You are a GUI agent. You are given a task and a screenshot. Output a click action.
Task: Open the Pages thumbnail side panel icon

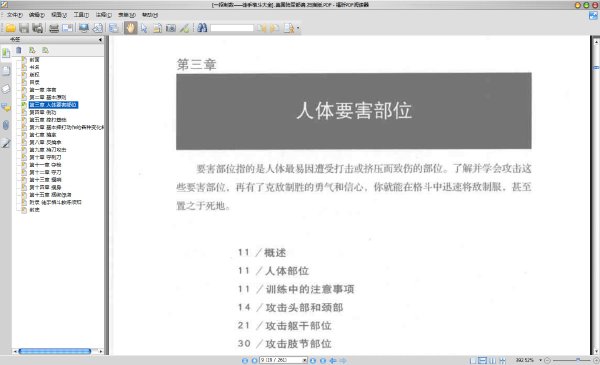pyautogui.click(x=6, y=71)
